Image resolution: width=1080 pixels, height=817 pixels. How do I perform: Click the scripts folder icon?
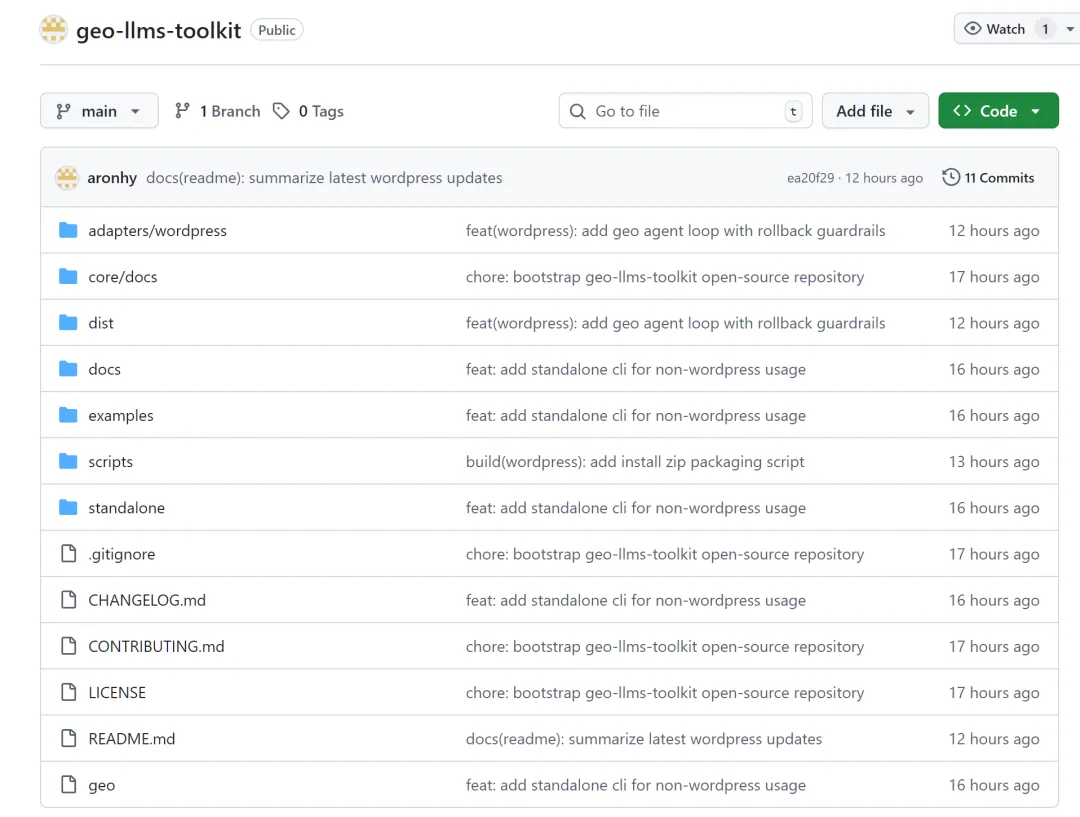[68, 462]
